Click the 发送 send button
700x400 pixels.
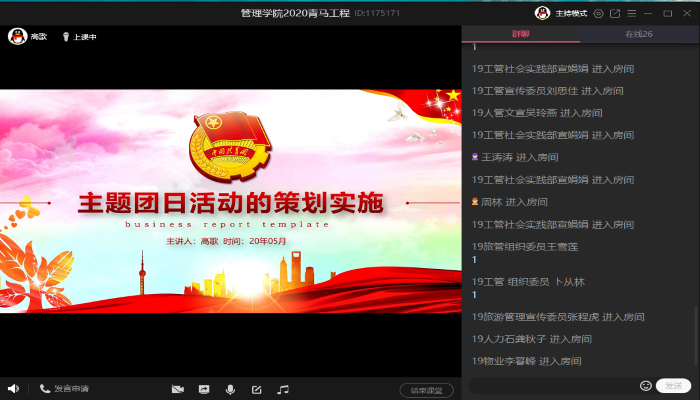point(674,385)
